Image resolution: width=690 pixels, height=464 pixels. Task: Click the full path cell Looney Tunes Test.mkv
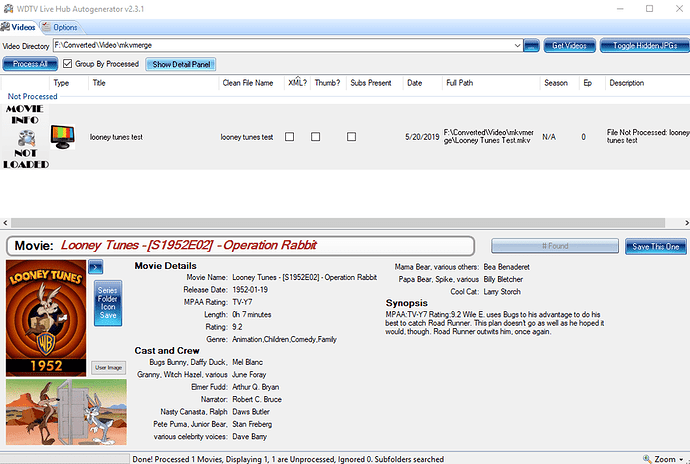click(x=488, y=136)
